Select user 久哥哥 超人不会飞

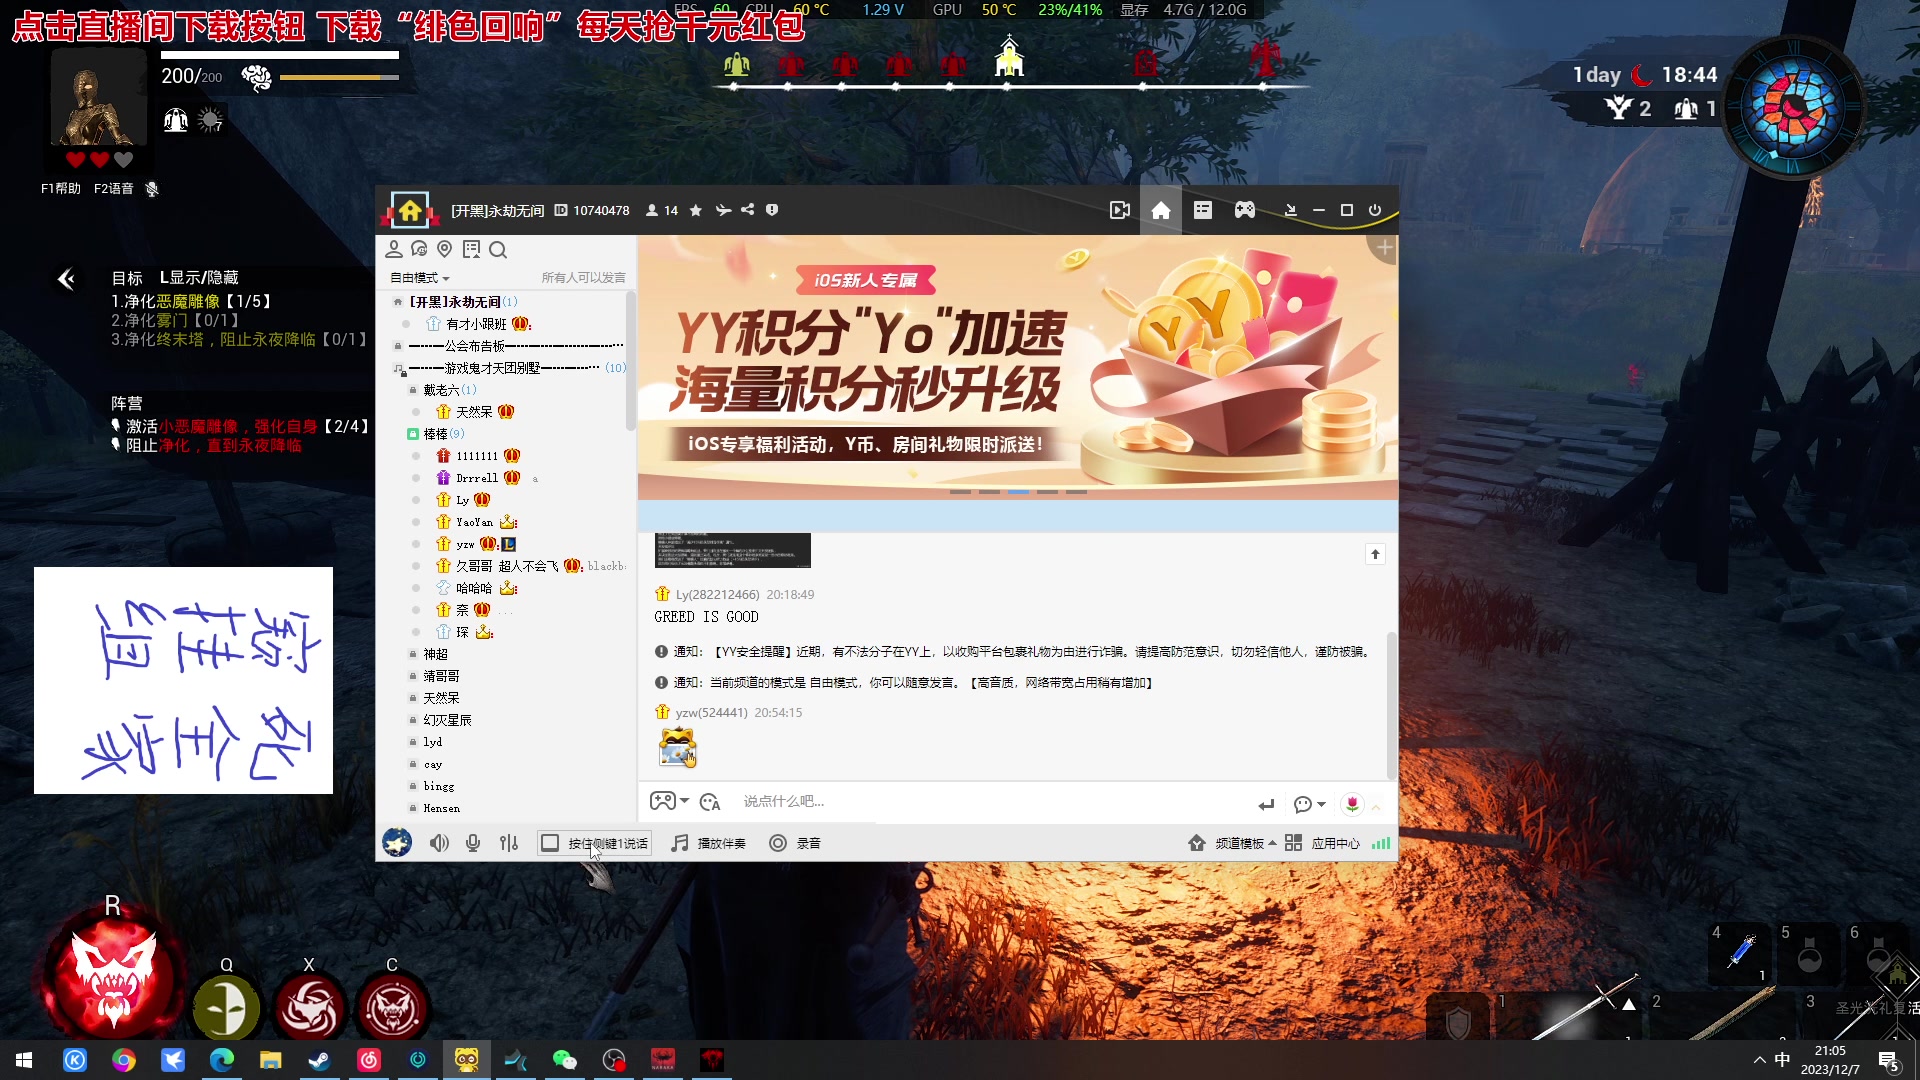(x=507, y=566)
